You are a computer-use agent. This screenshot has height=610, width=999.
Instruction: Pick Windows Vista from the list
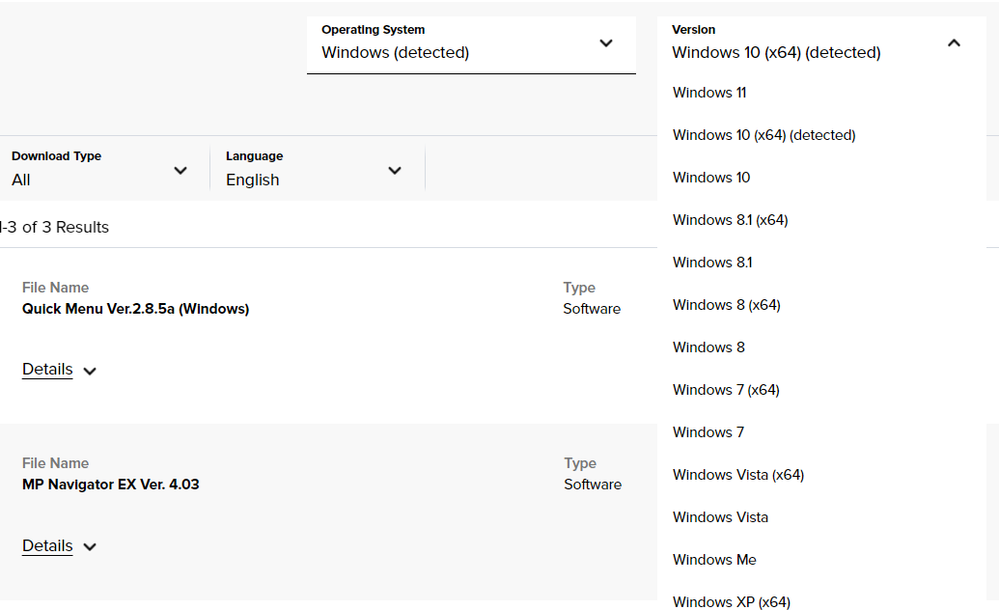[720, 517]
